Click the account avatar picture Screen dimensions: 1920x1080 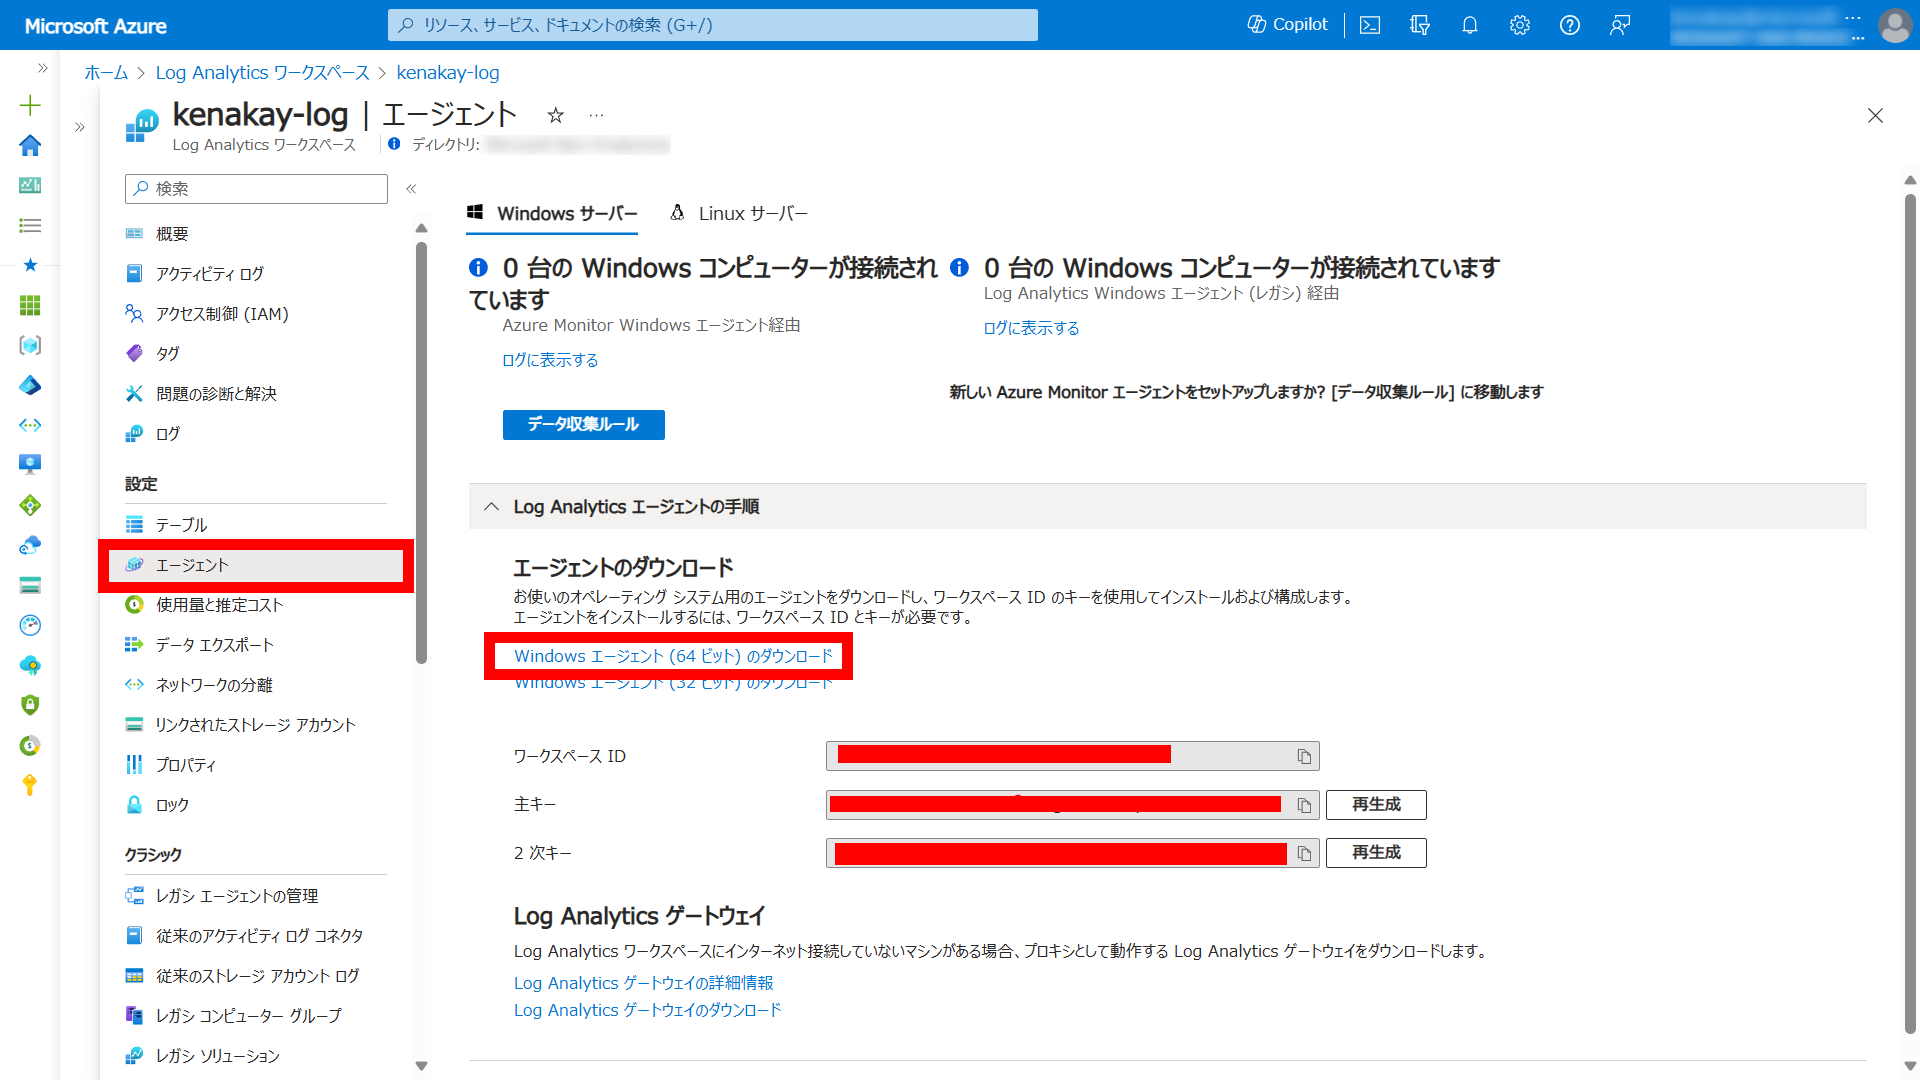[x=1894, y=25]
